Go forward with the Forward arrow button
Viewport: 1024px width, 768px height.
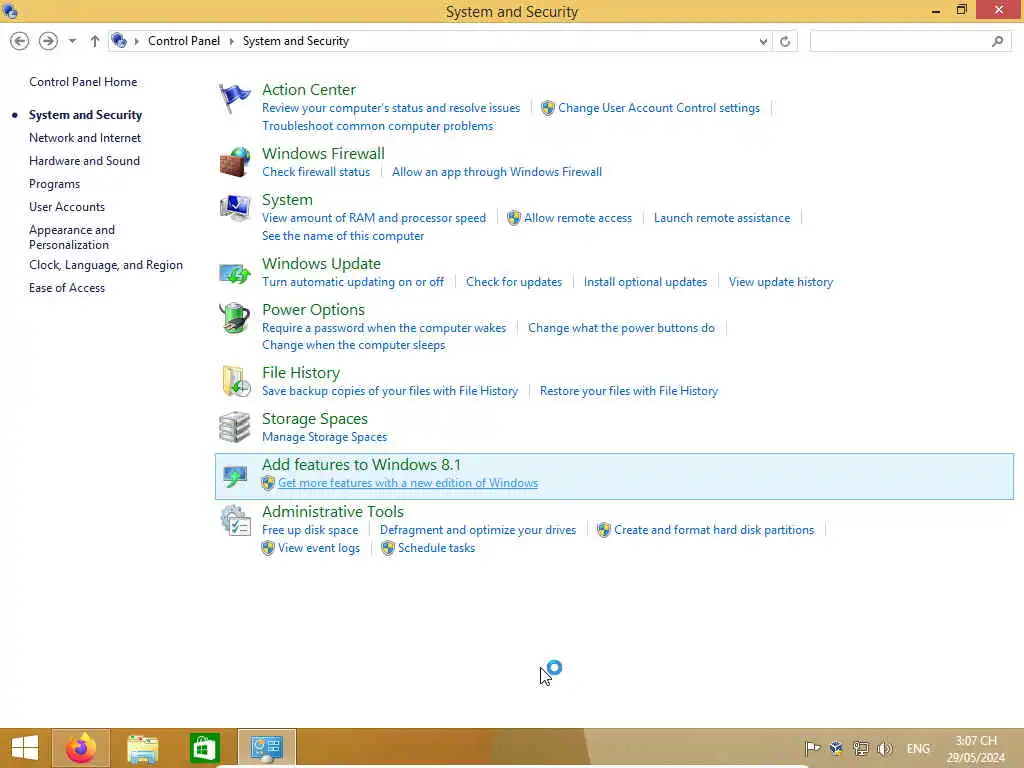tap(48, 41)
